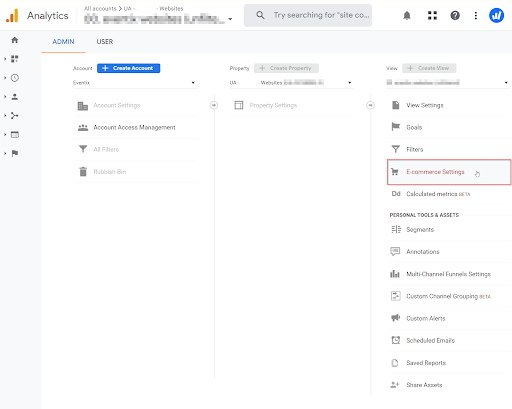Viewport: 512px width, 409px height.
Task: Open the three-dot more options menu
Action: click(x=476, y=15)
